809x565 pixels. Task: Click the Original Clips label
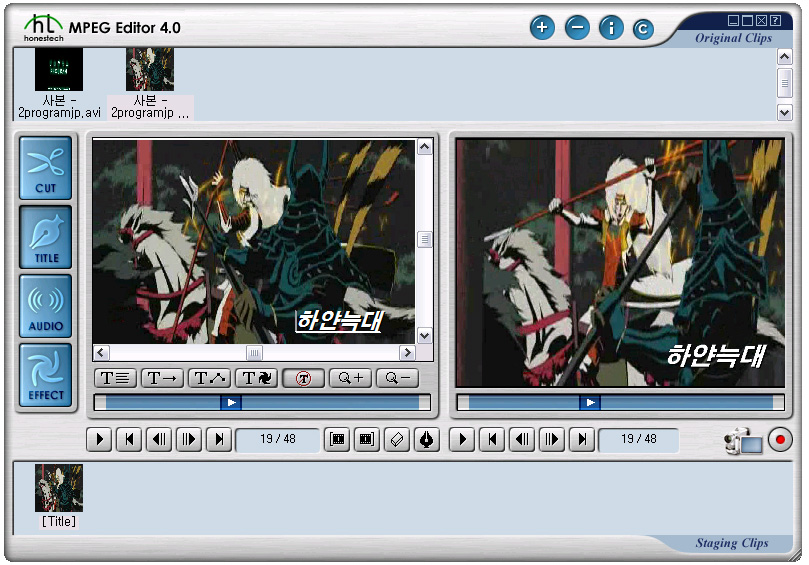click(x=733, y=38)
